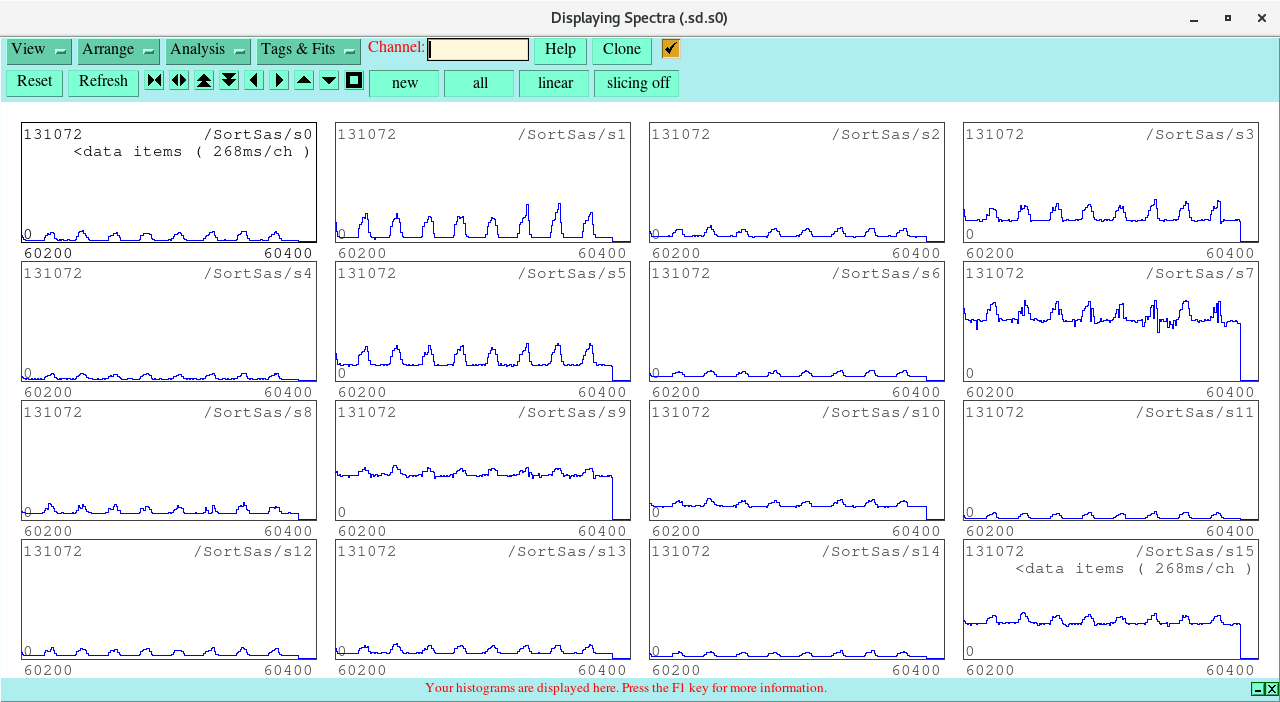Toggle the 'slicing off' button
This screenshot has width=1280, height=702.
637,83
